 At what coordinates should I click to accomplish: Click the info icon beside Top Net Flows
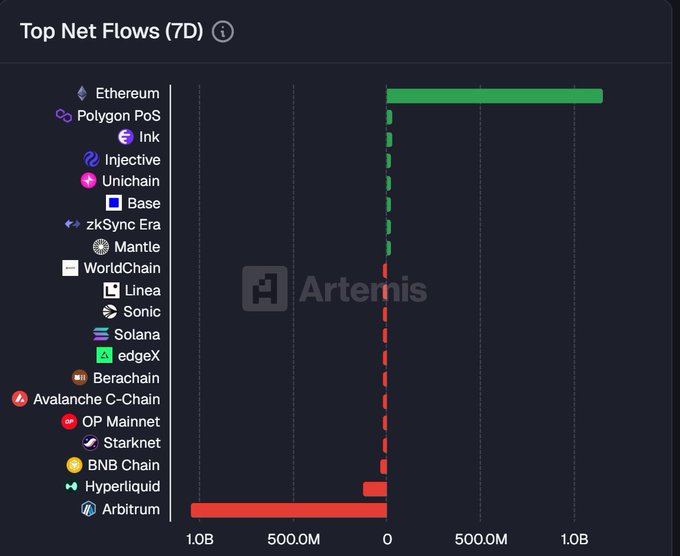223,31
